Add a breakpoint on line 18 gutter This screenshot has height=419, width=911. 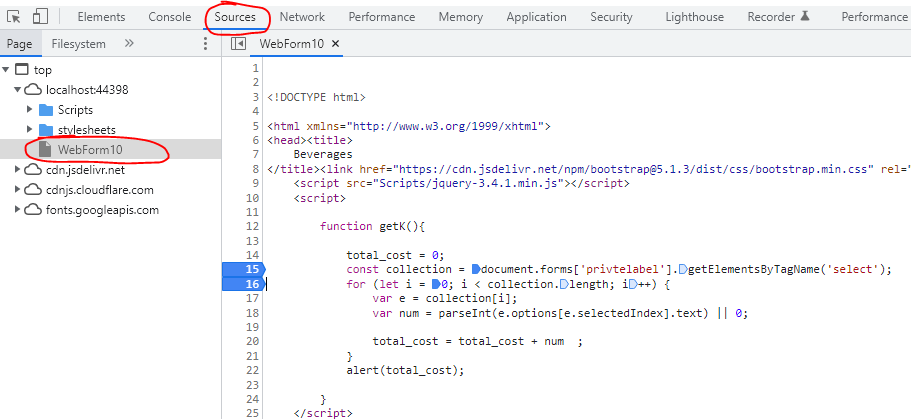(252, 313)
